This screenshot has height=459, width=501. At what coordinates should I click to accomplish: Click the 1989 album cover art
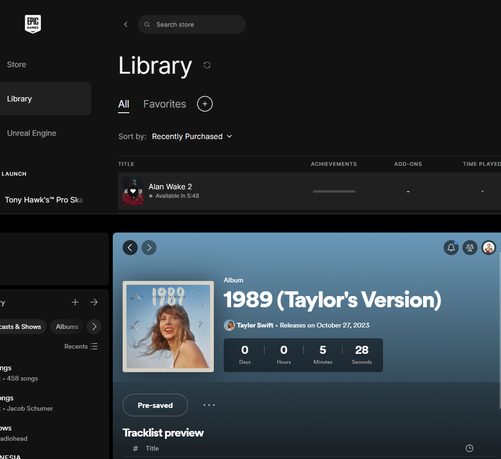168,326
